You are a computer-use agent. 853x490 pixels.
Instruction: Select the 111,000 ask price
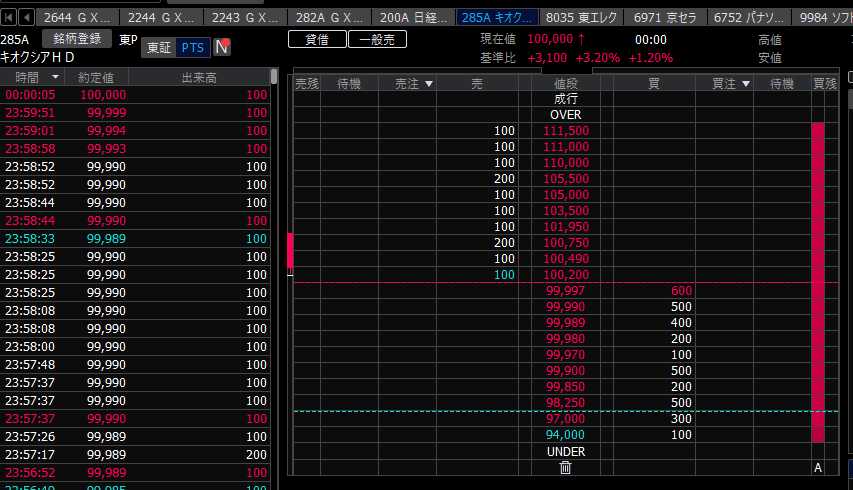(x=566, y=147)
